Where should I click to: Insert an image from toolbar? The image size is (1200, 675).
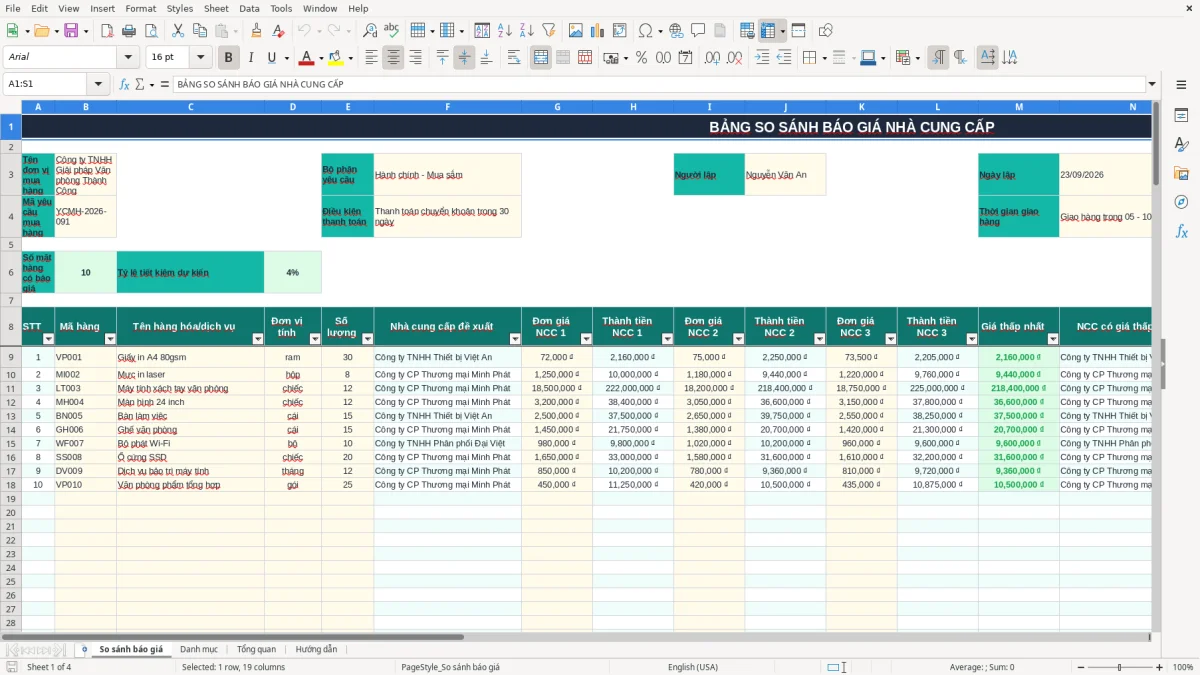(x=576, y=31)
